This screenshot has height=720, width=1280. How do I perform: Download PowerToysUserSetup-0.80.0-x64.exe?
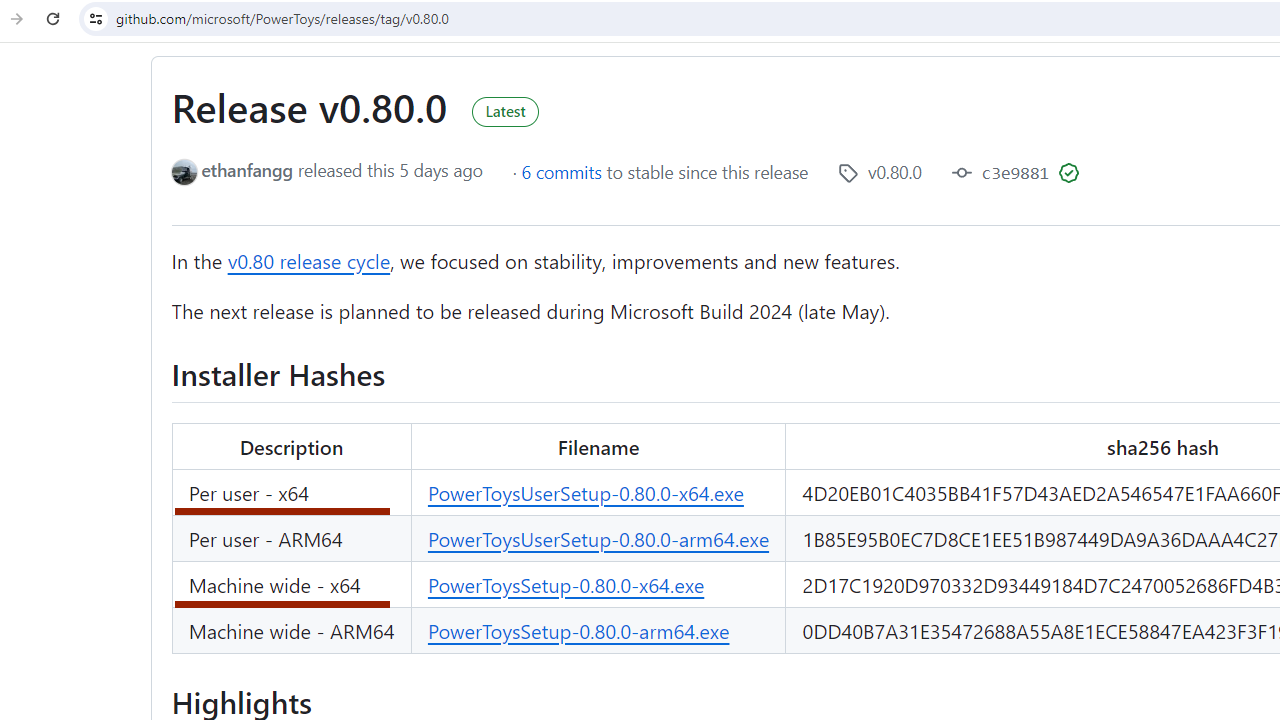click(x=586, y=493)
